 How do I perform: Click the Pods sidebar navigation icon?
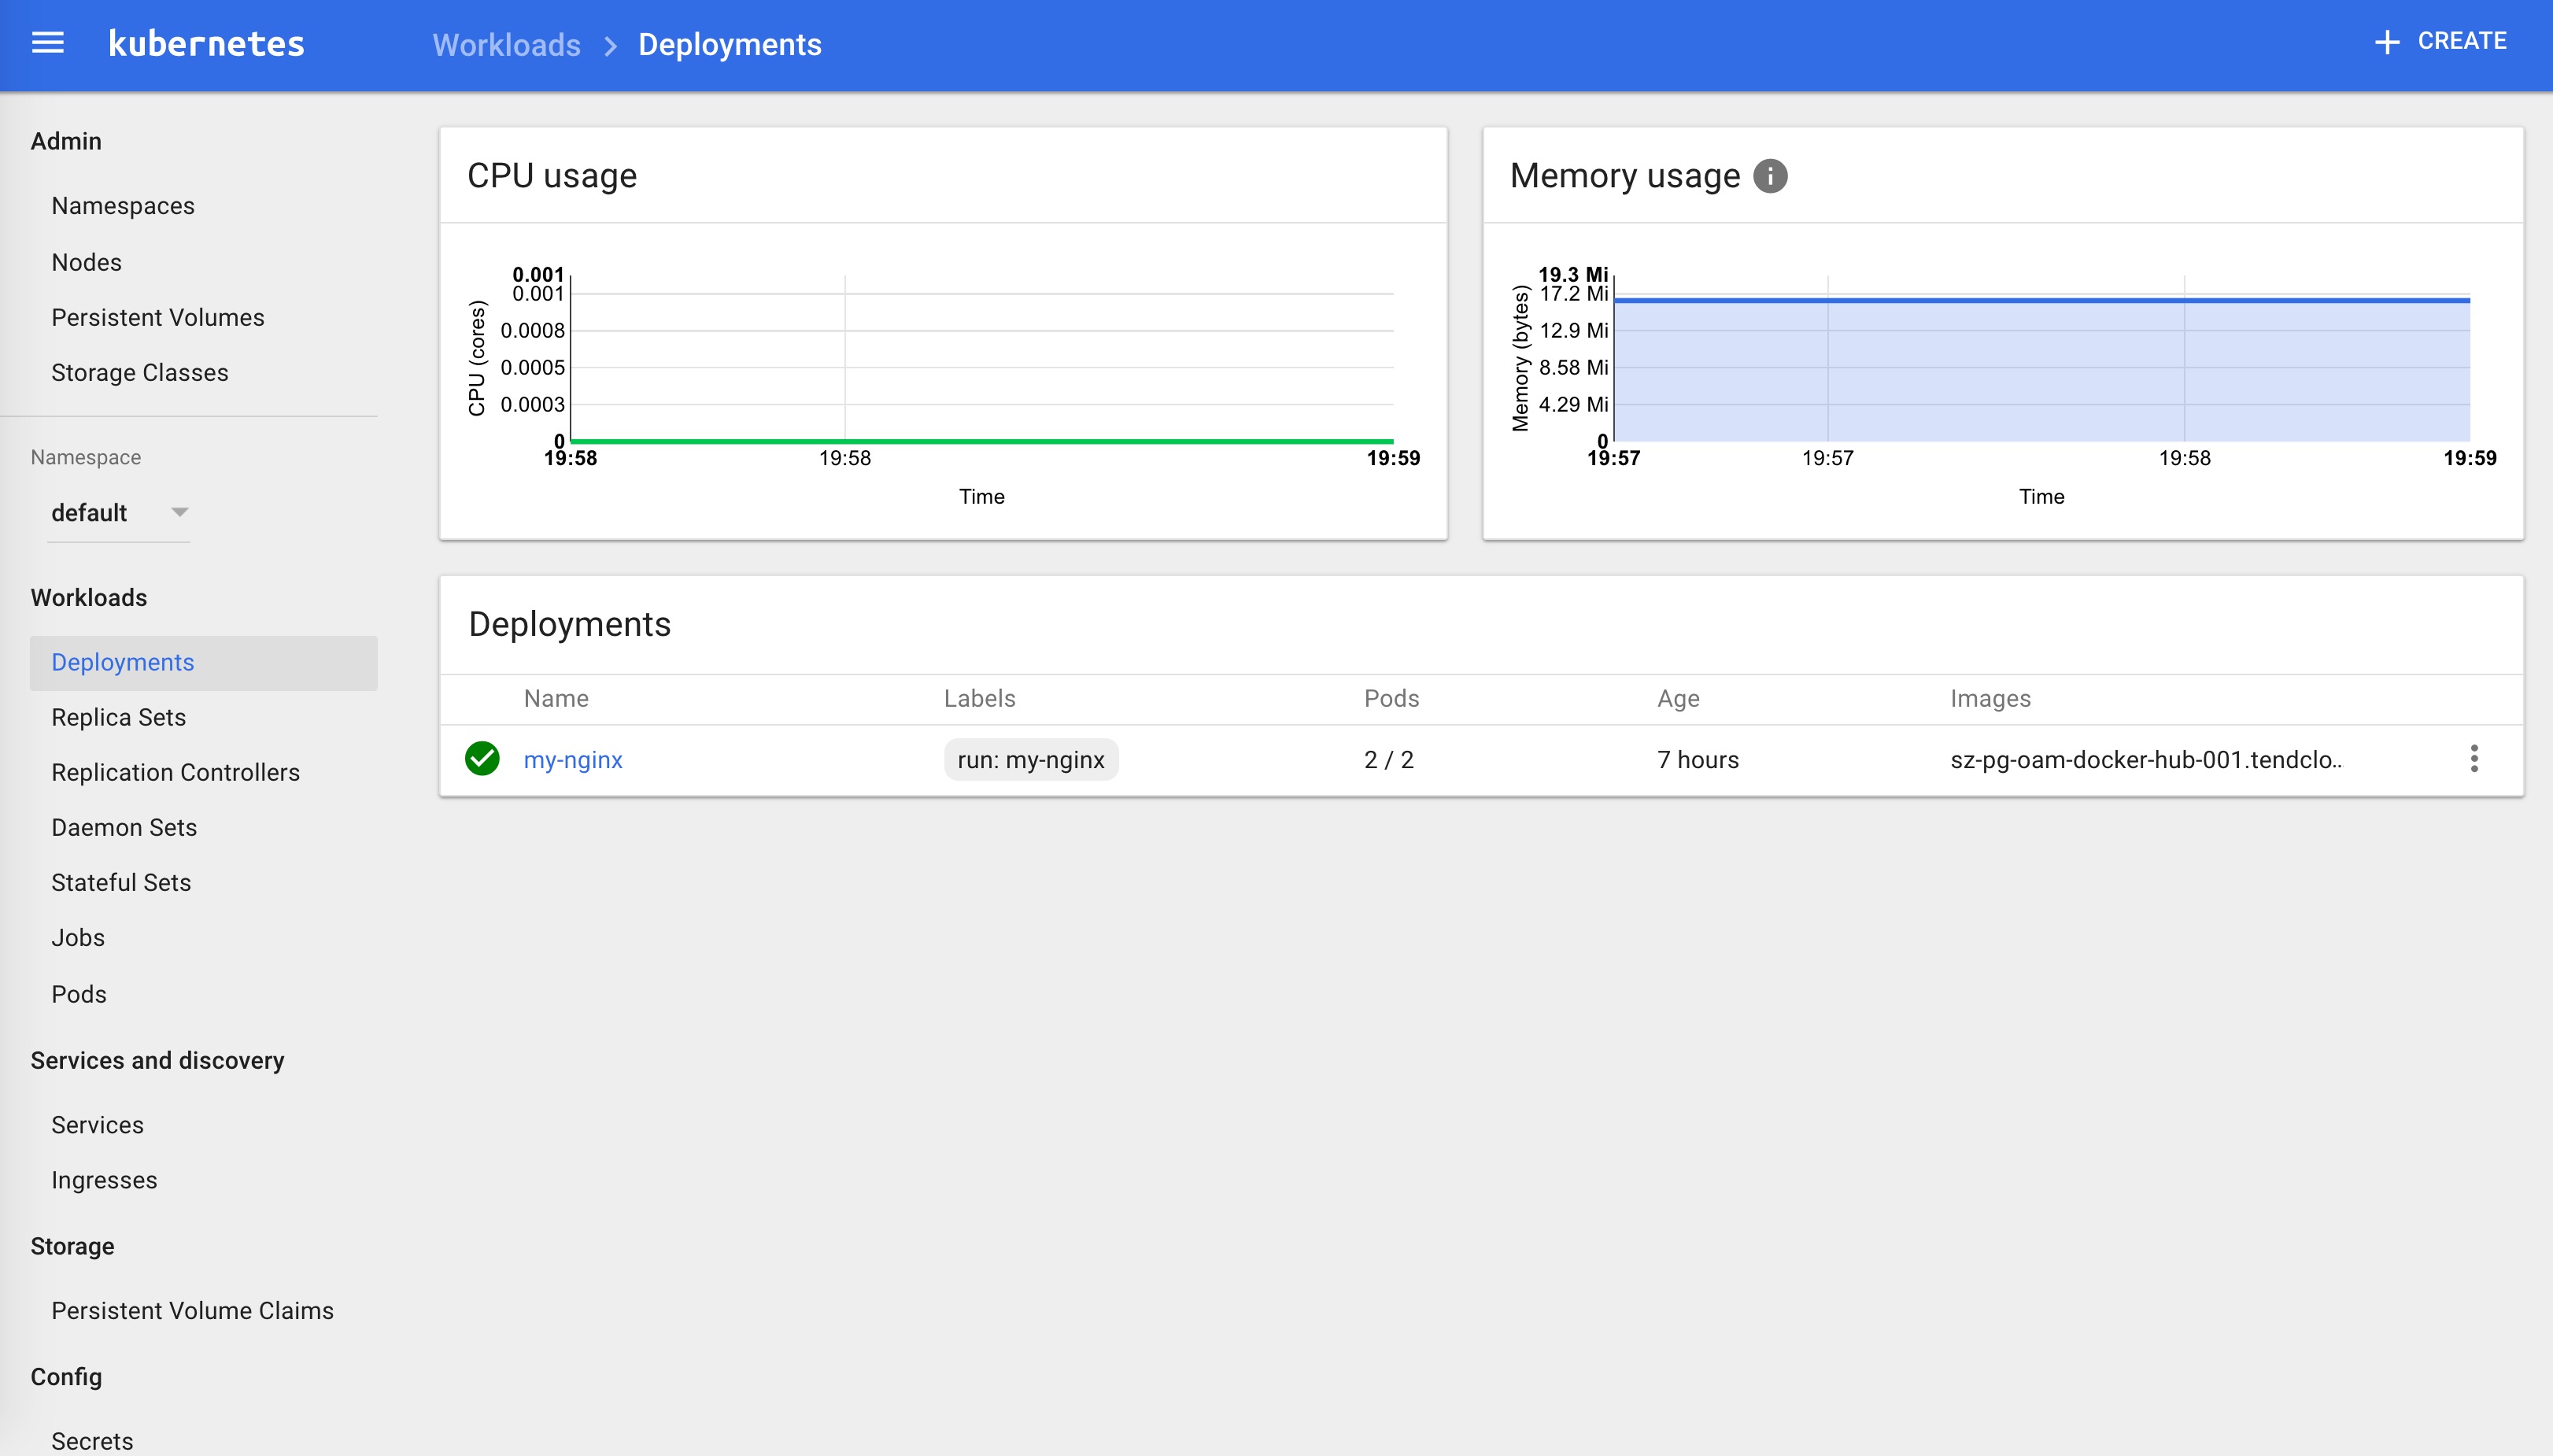(x=80, y=993)
